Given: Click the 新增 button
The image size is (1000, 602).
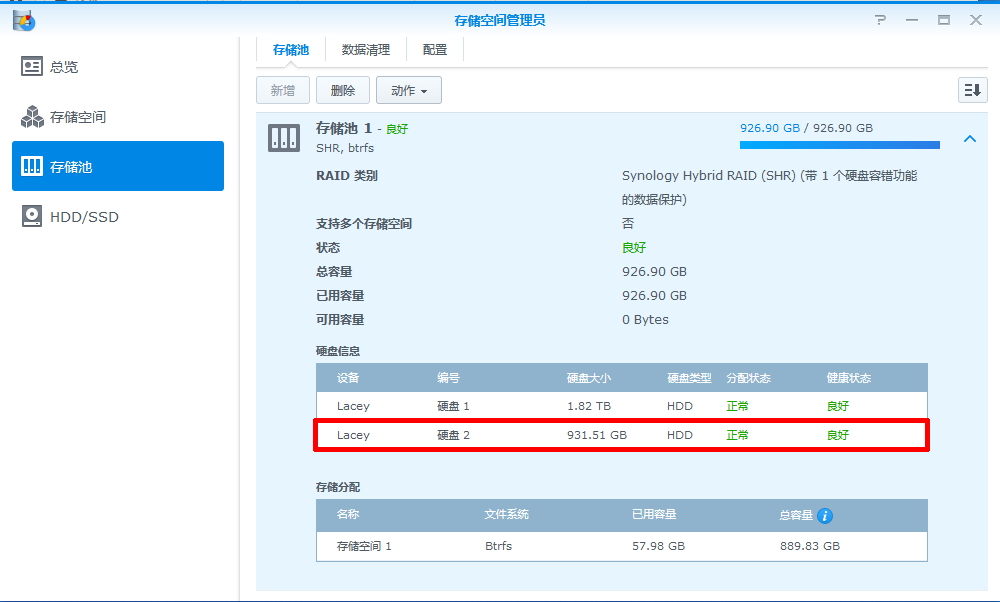Looking at the screenshot, I should coord(282,91).
